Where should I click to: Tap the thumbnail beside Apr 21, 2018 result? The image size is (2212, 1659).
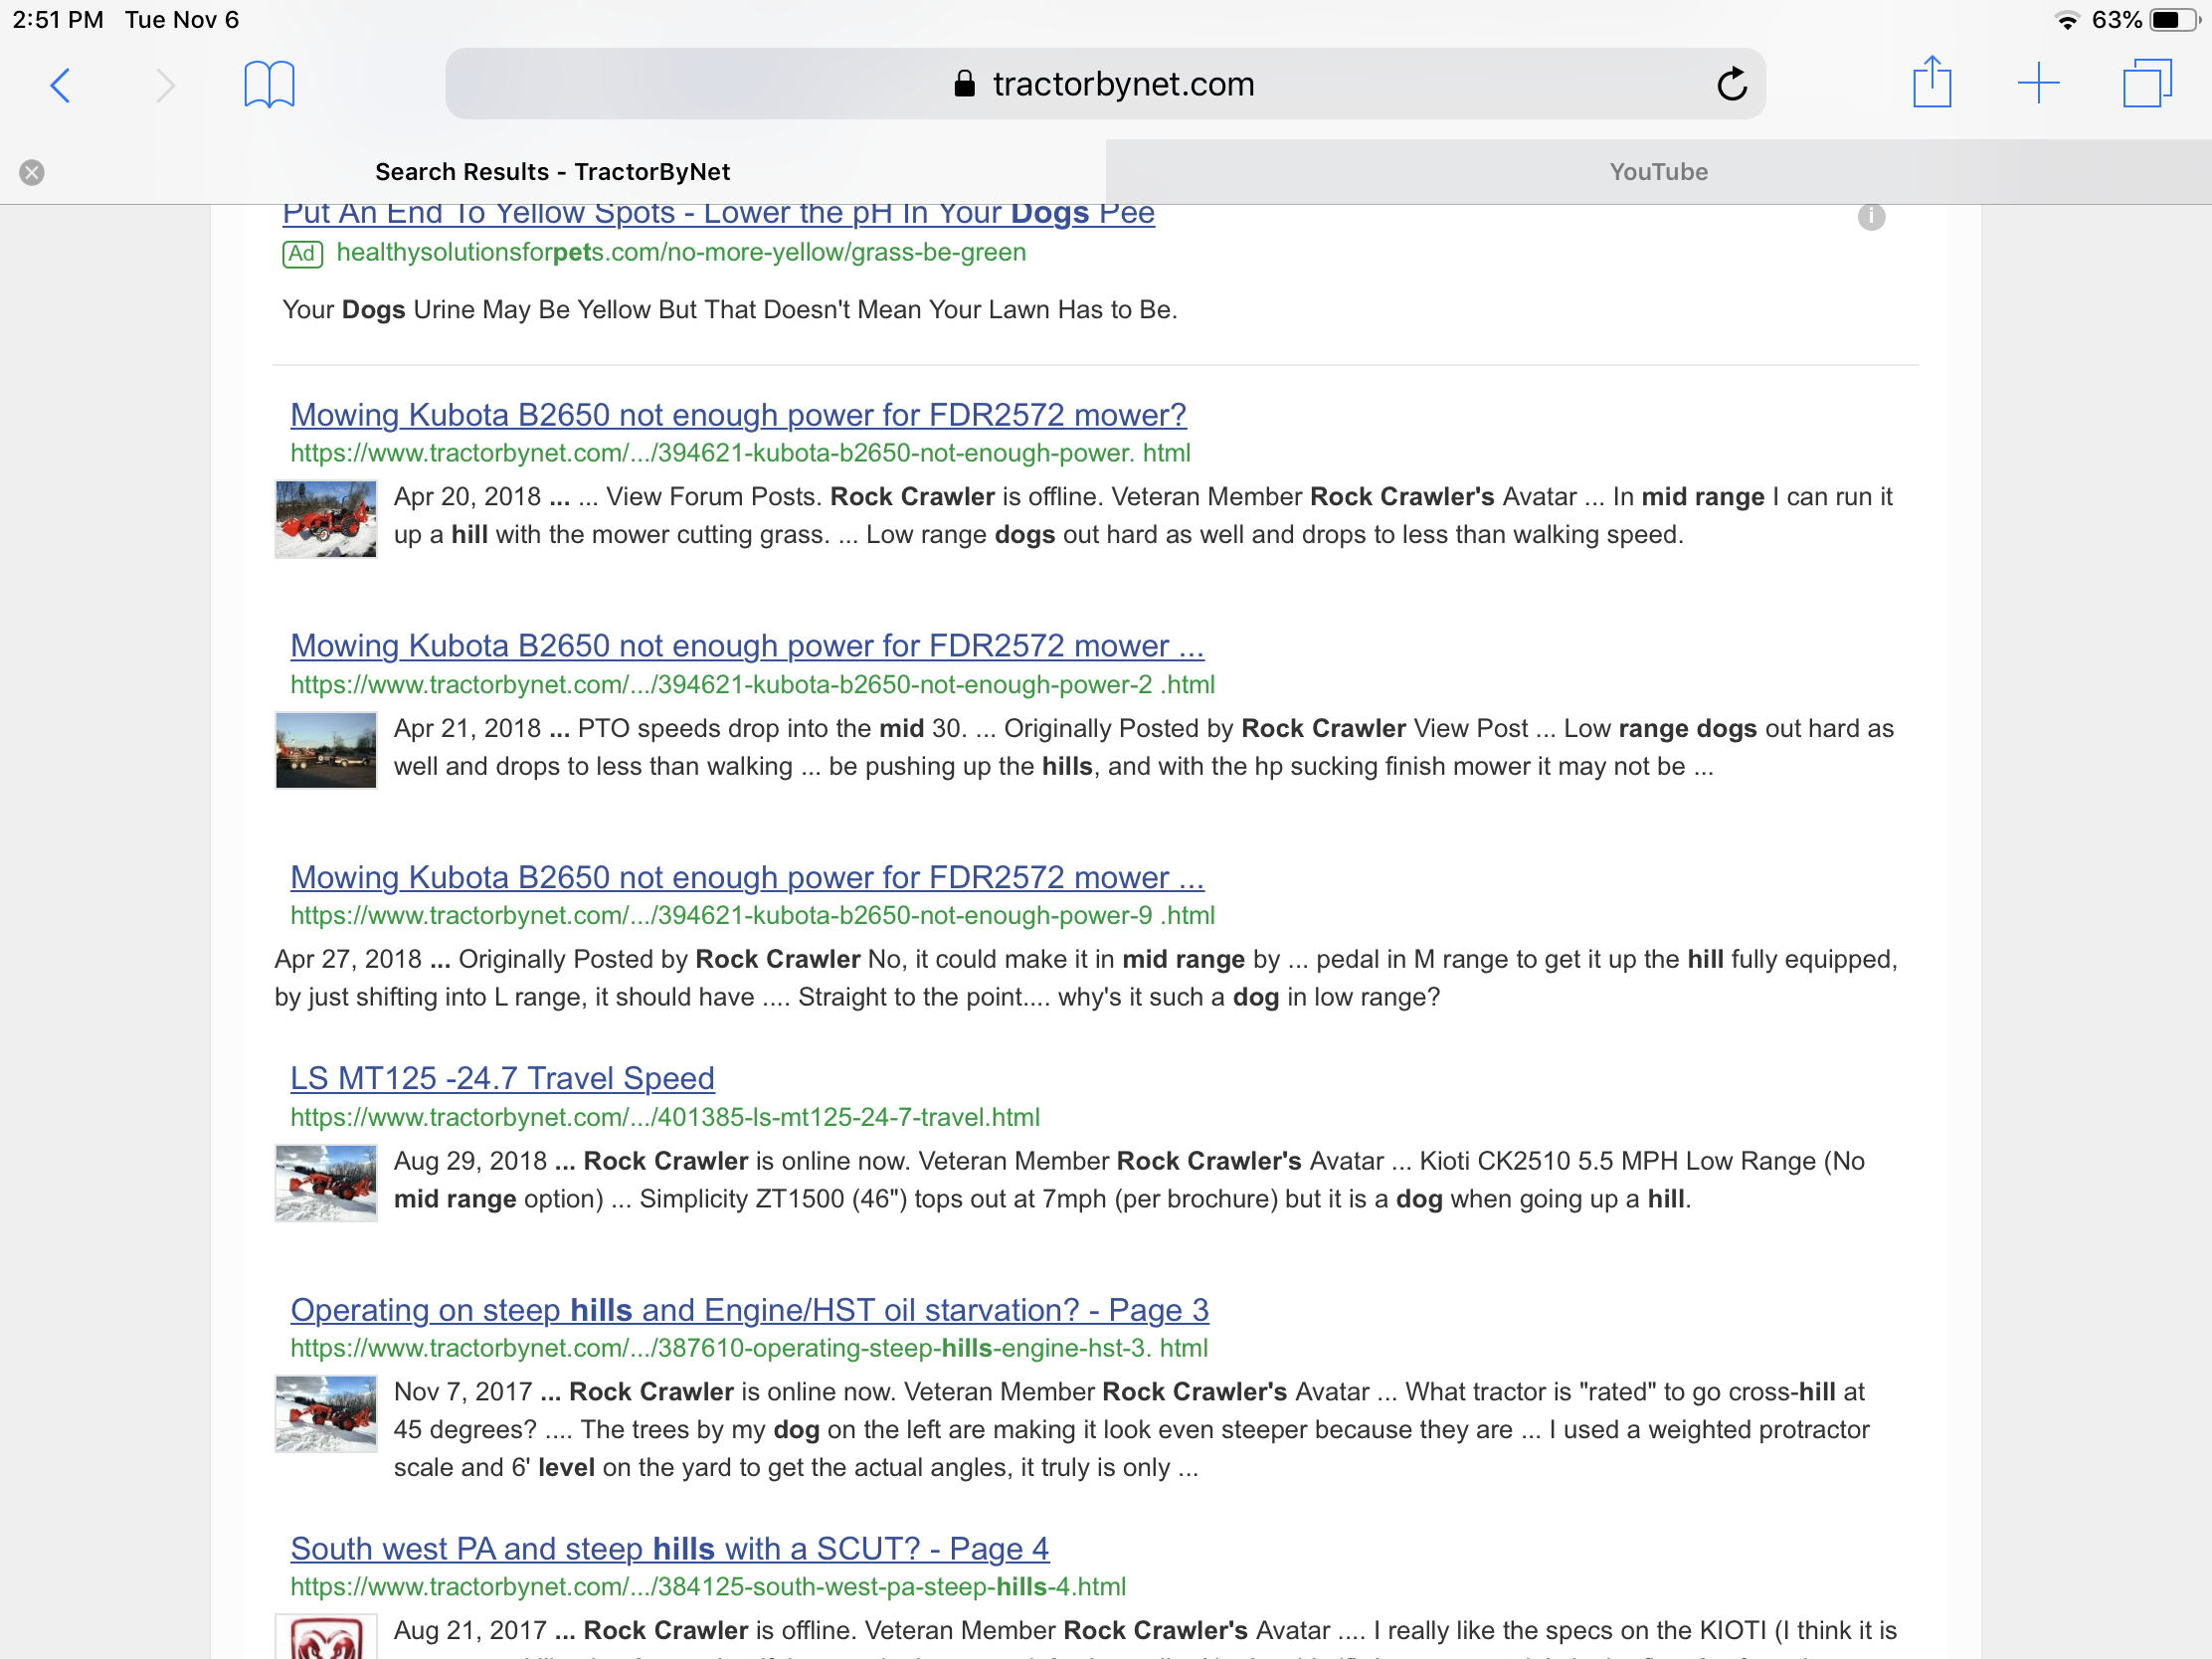coord(326,750)
